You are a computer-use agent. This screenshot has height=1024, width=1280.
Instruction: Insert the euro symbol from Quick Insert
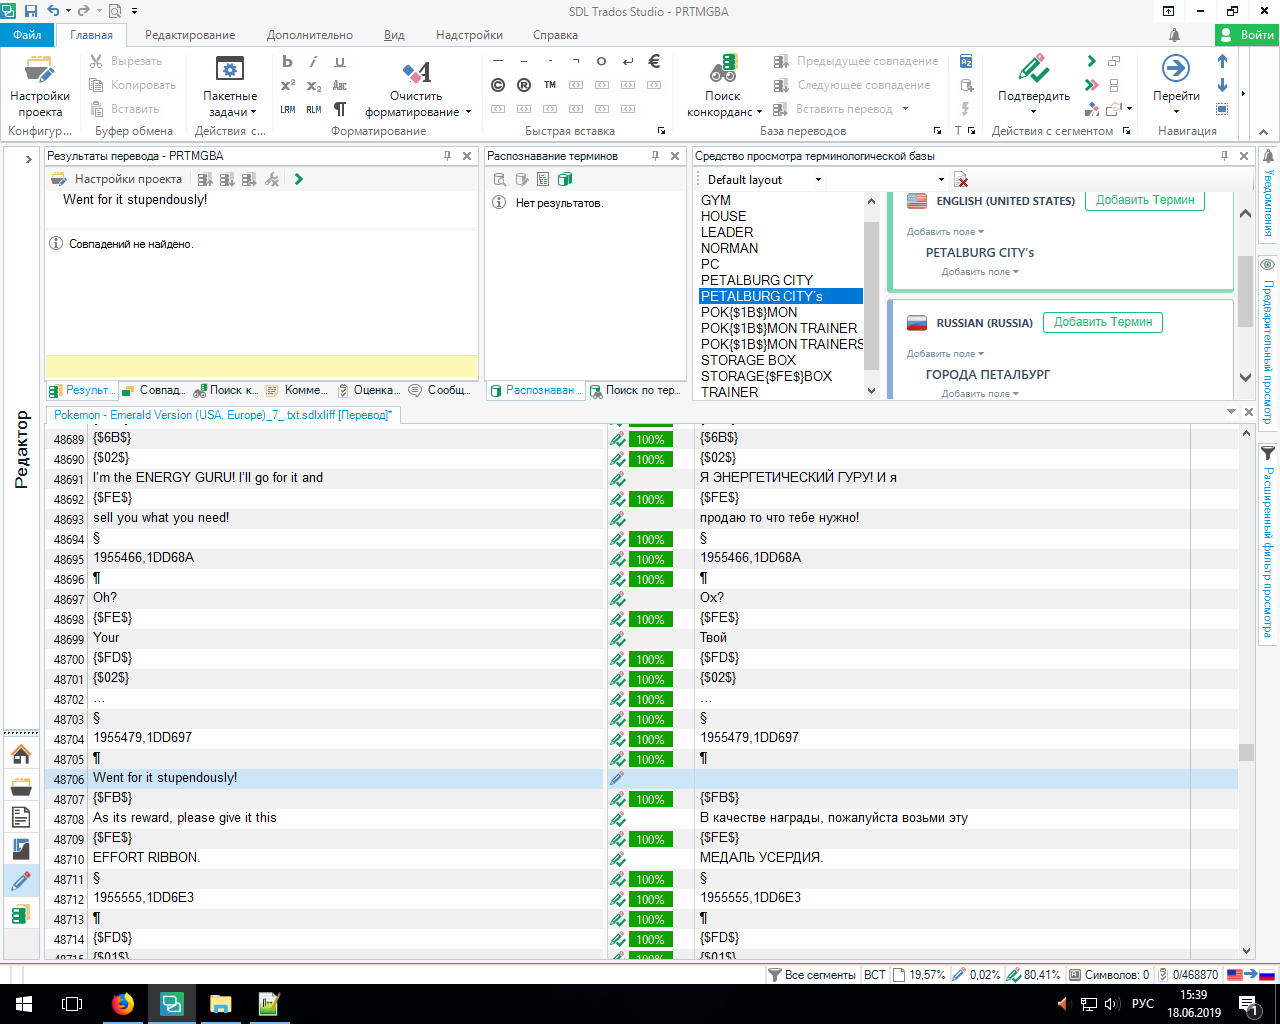tap(654, 62)
